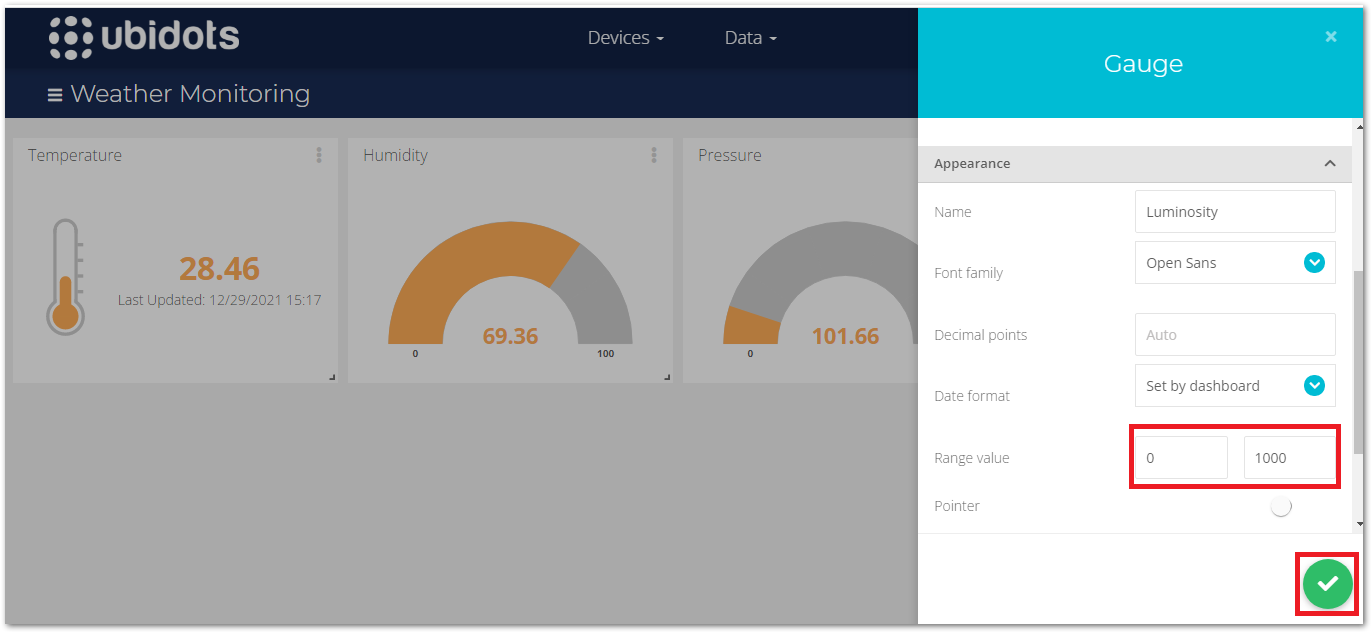
Task: Click the Gauge panel vertical scrollbar
Action: 1358,360
